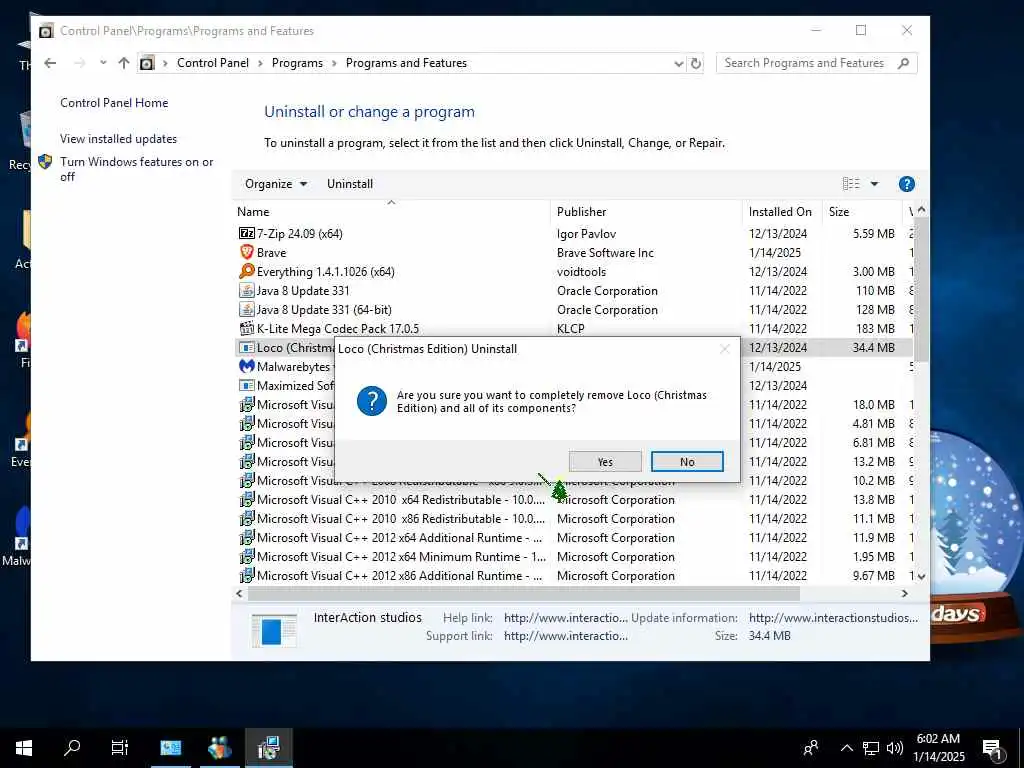1024x768 pixels.
Task: Sort by Installed On column header
Action: point(782,212)
